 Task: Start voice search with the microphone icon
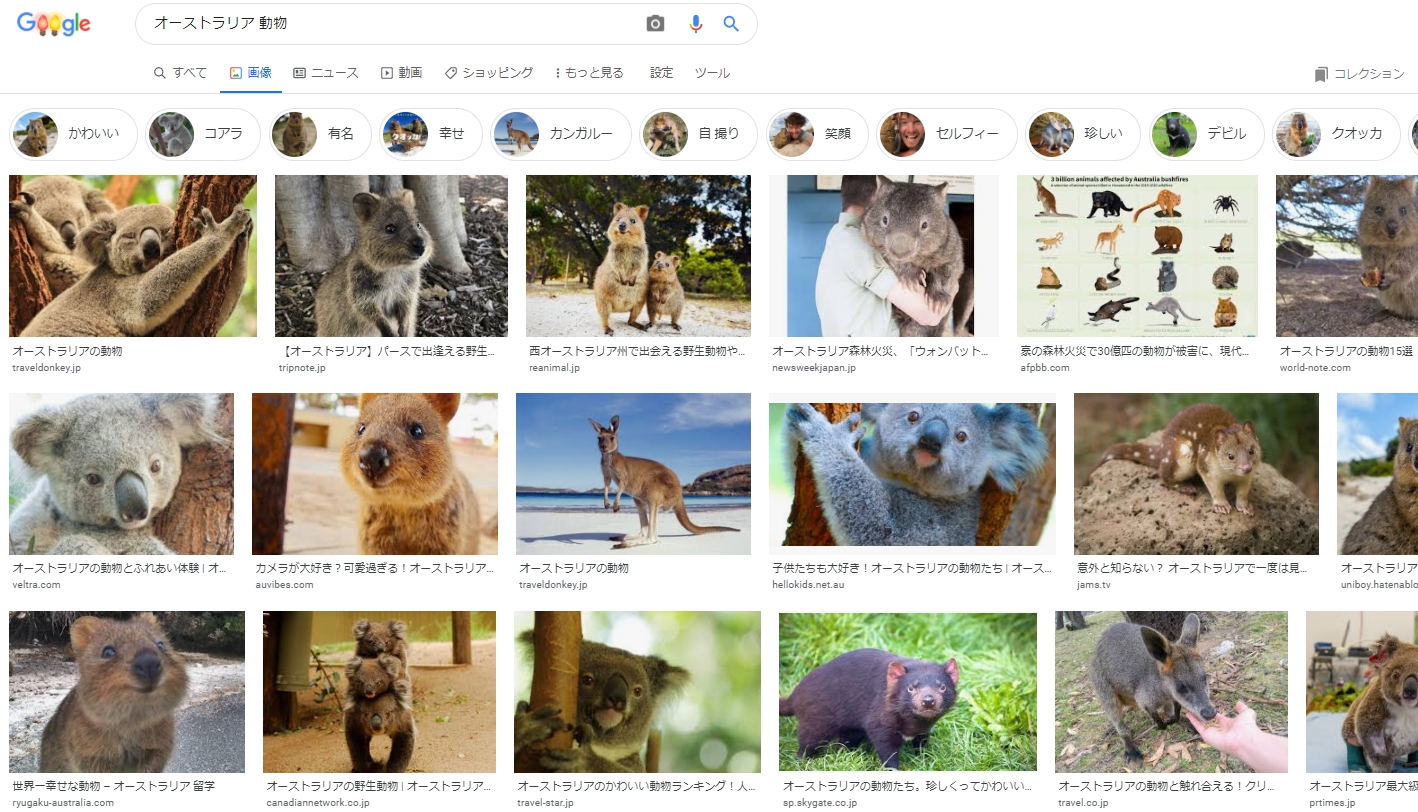[696, 23]
